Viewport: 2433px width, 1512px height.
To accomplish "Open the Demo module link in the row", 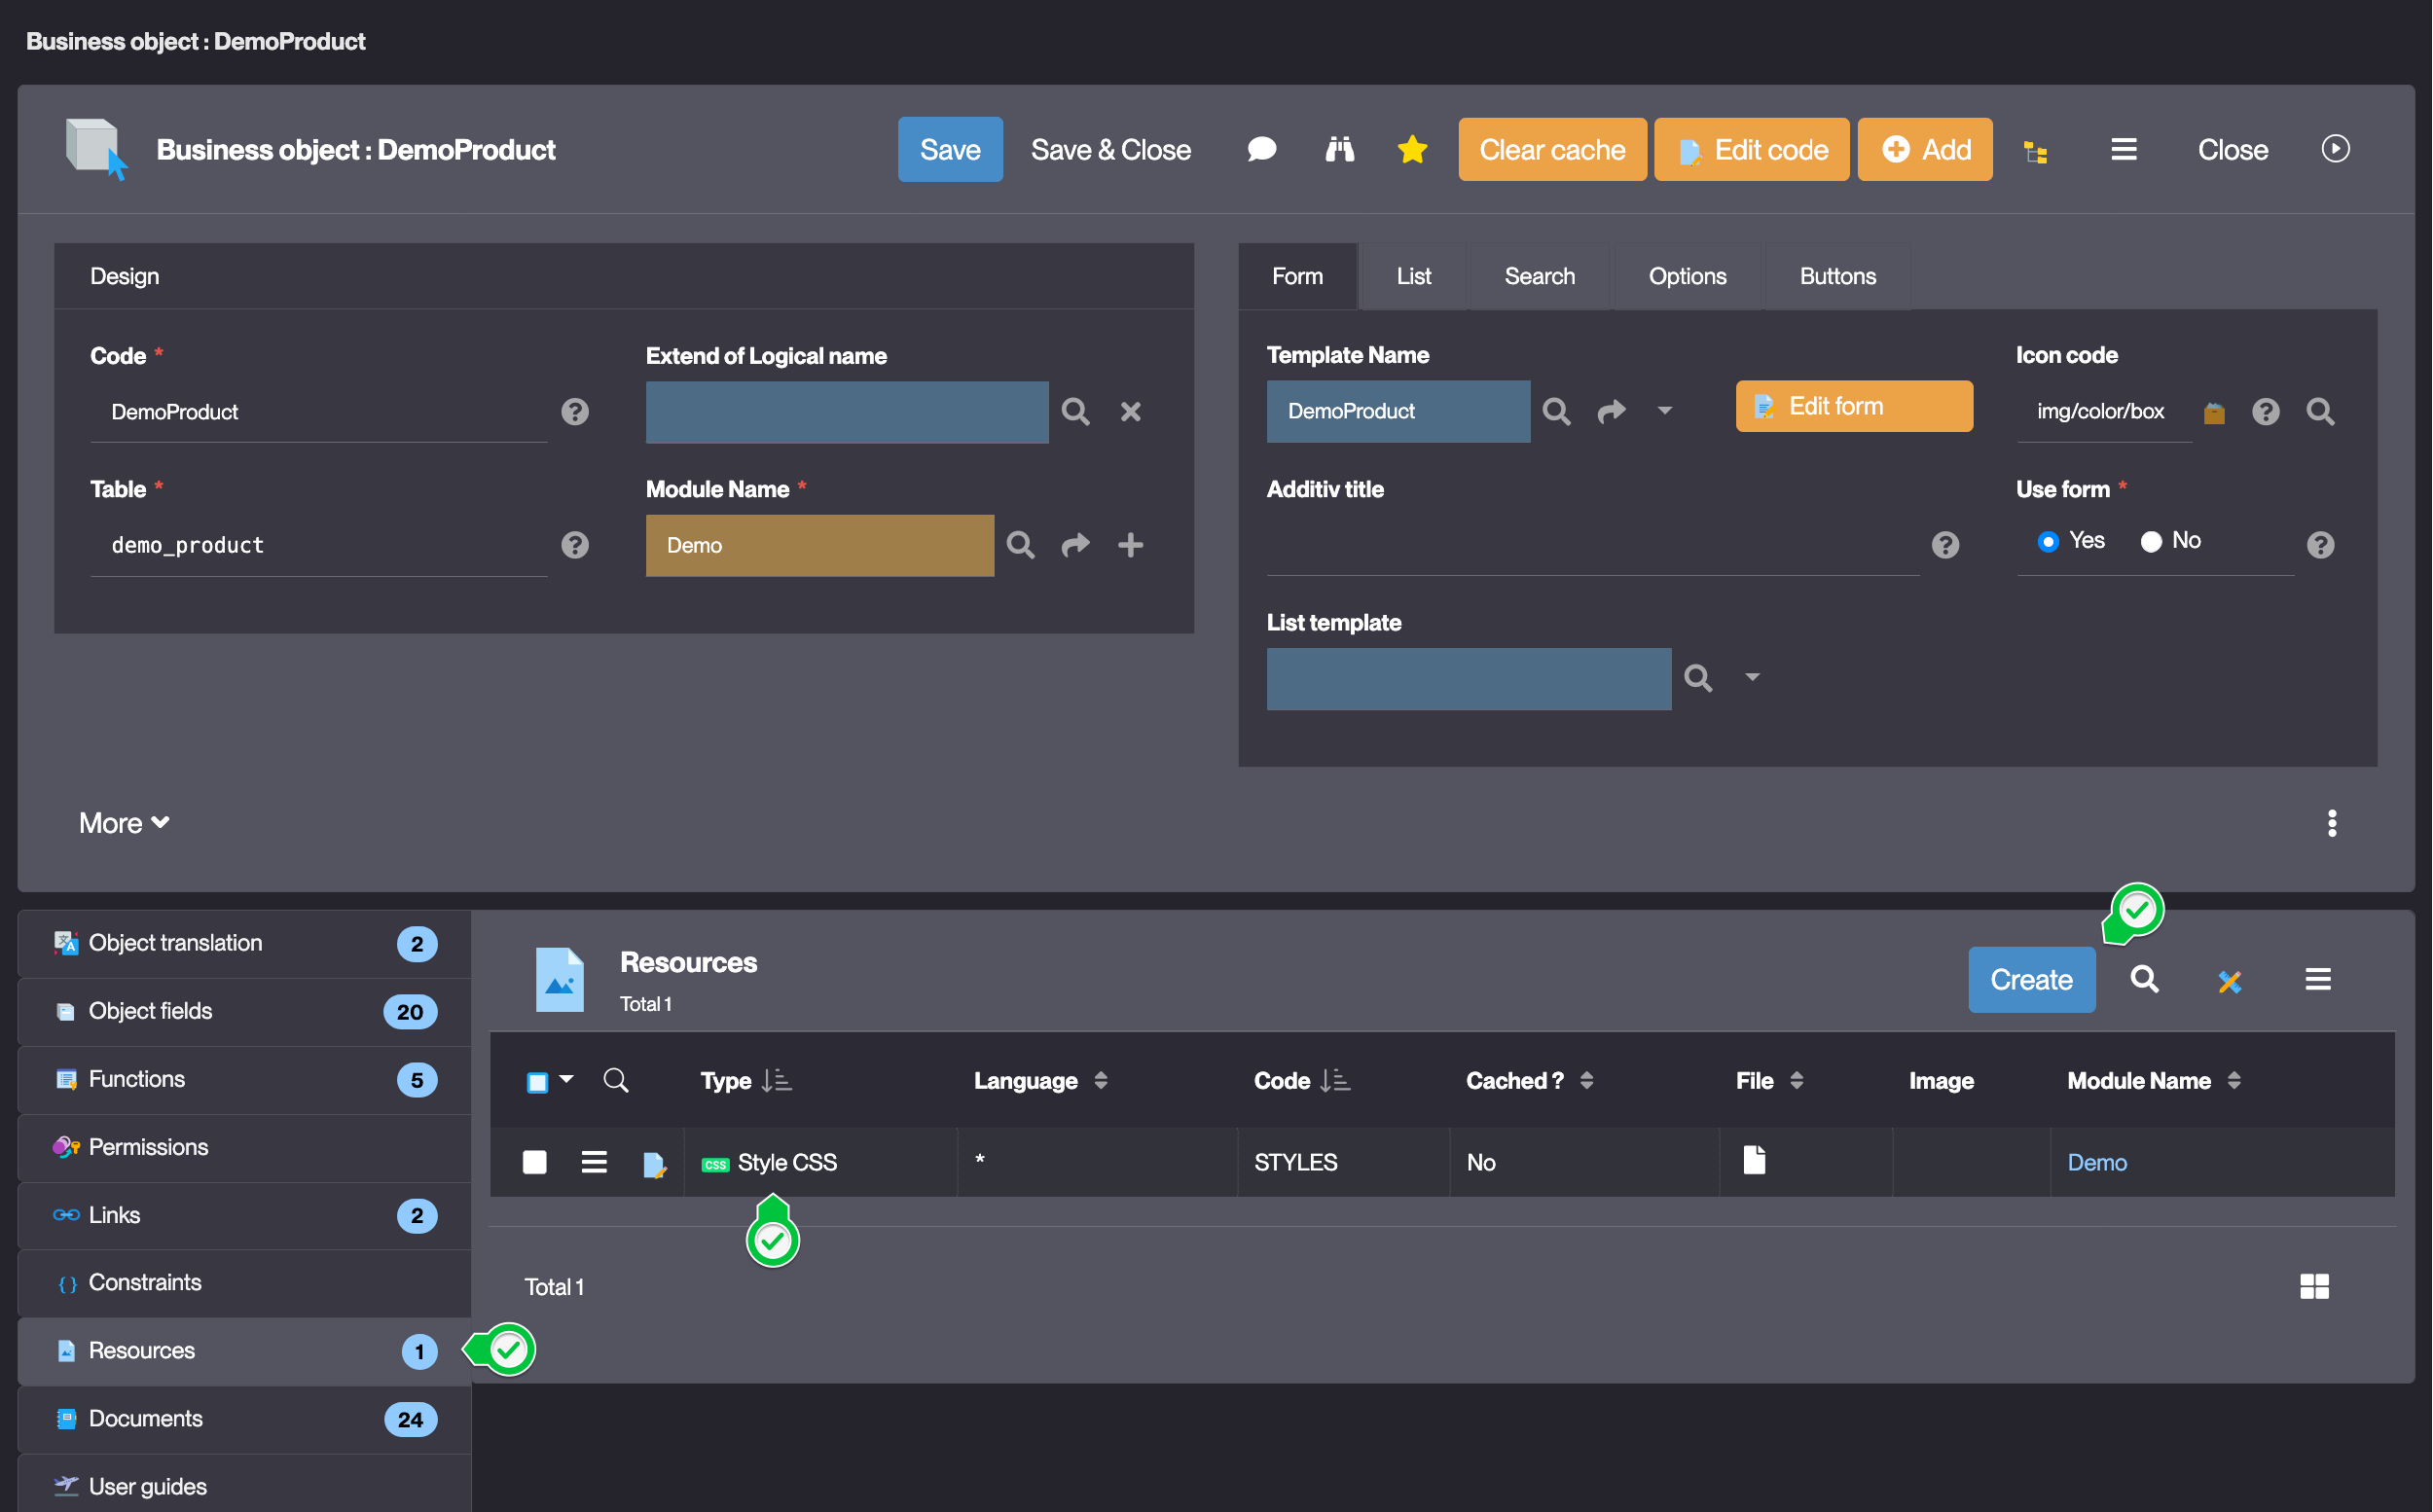I will pyautogui.click(x=2096, y=1162).
